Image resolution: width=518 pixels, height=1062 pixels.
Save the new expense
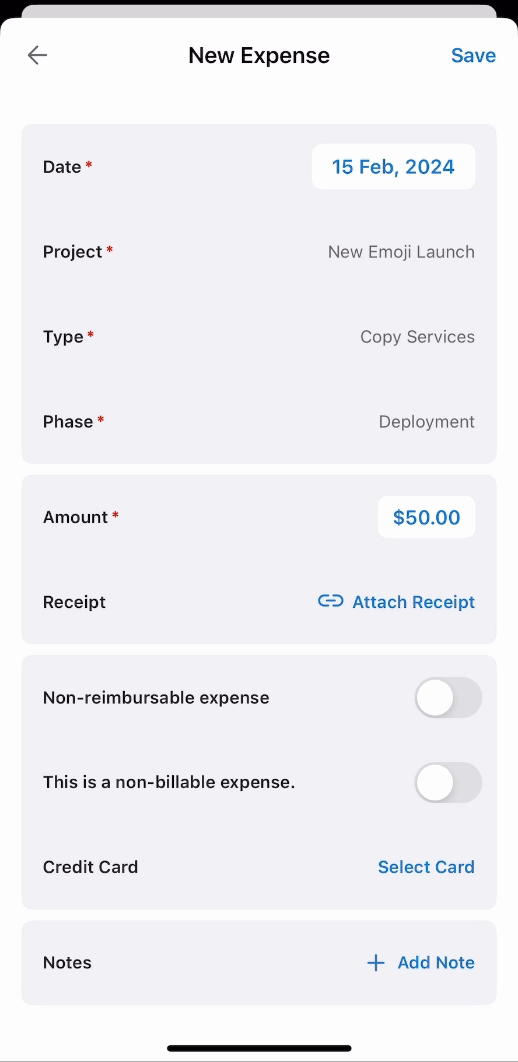click(x=473, y=56)
